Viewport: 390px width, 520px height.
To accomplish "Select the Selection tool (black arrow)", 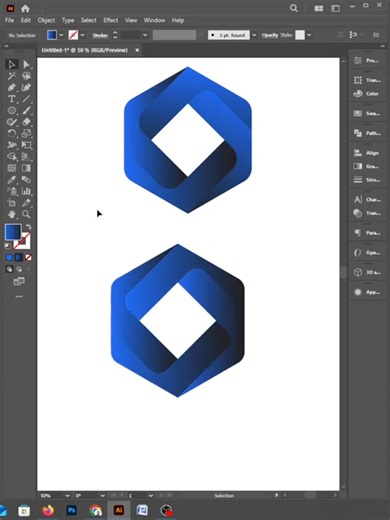I will pyautogui.click(x=12, y=64).
